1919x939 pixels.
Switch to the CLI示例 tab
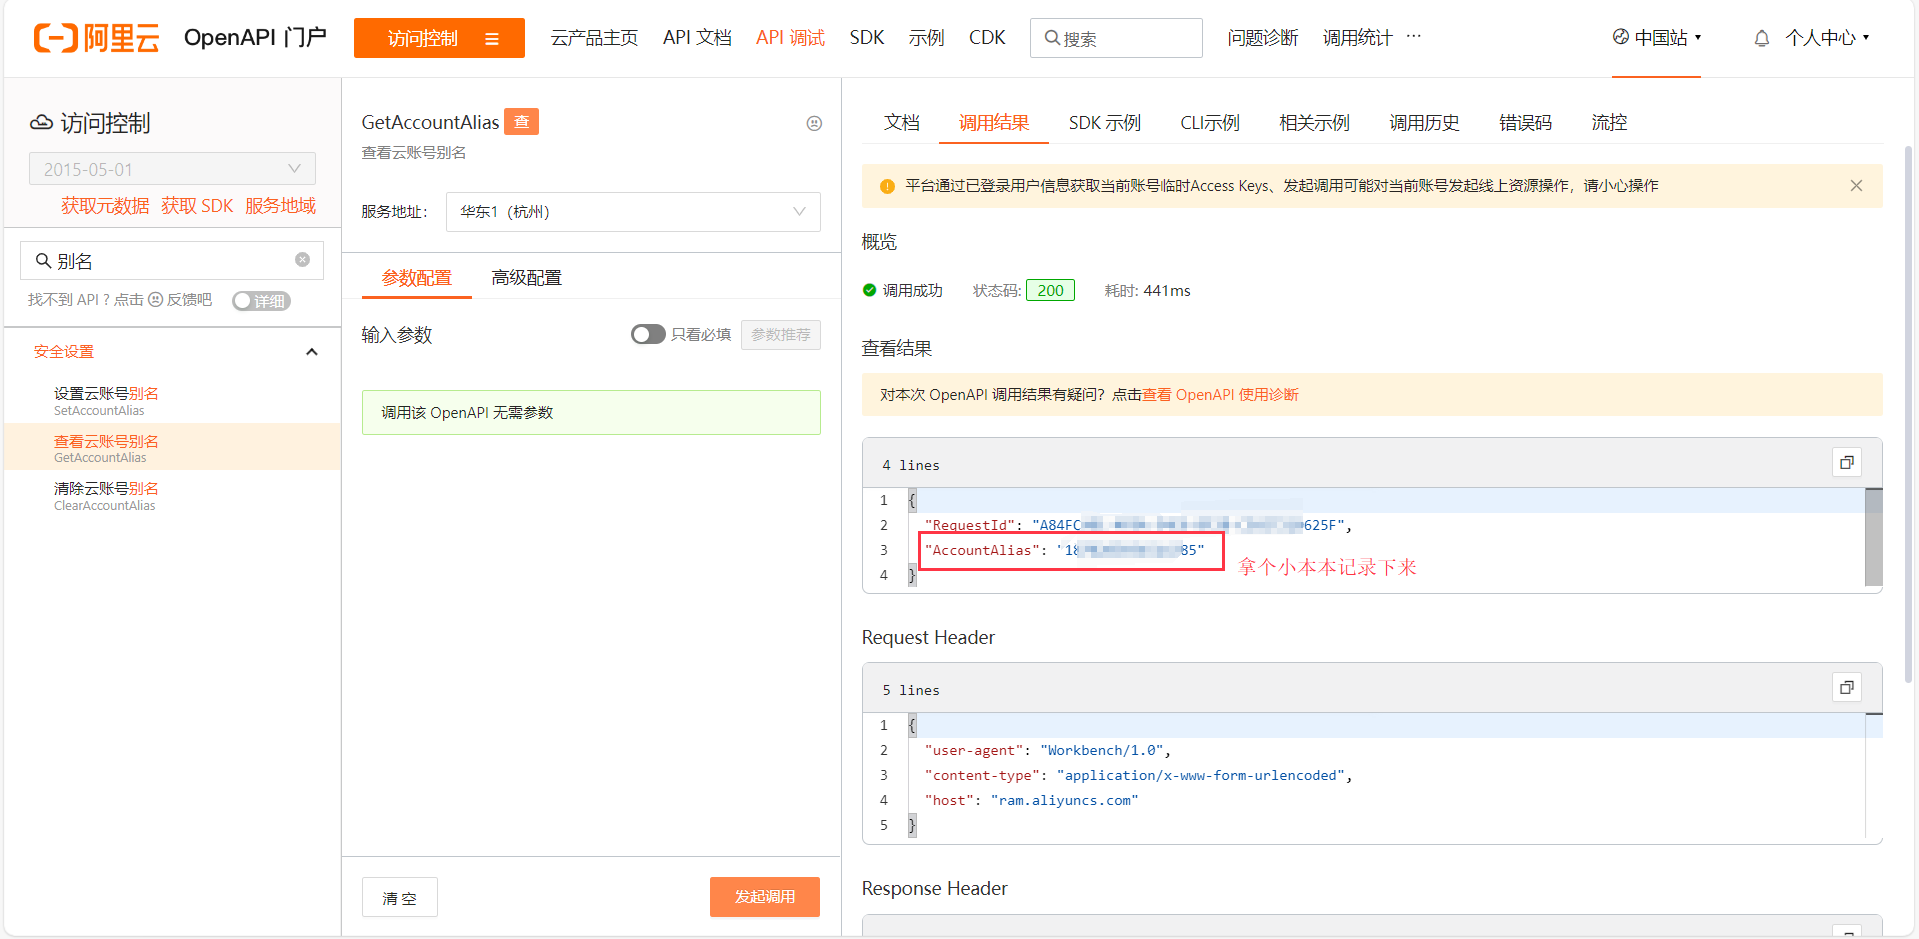click(1209, 123)
